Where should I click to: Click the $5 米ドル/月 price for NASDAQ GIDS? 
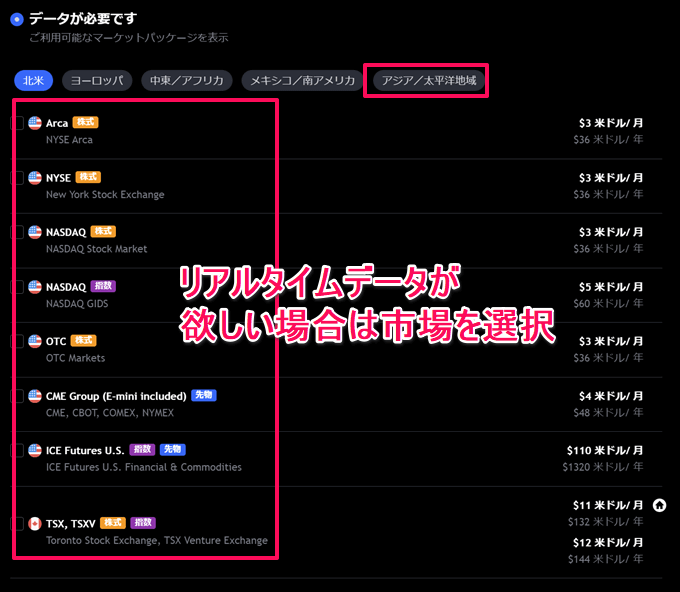coord(611,287)
